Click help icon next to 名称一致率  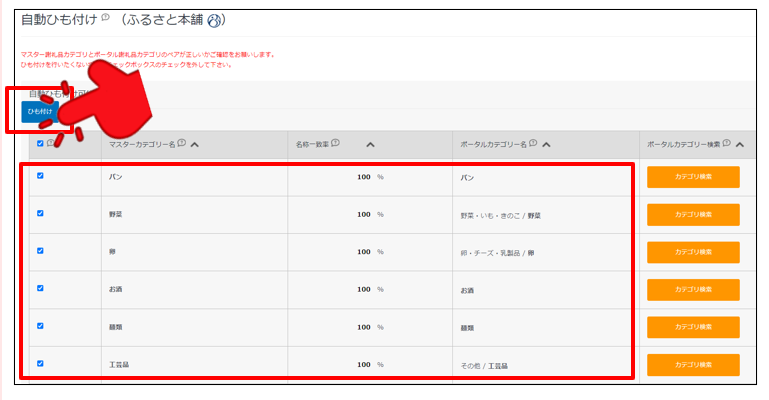(335, 143)
